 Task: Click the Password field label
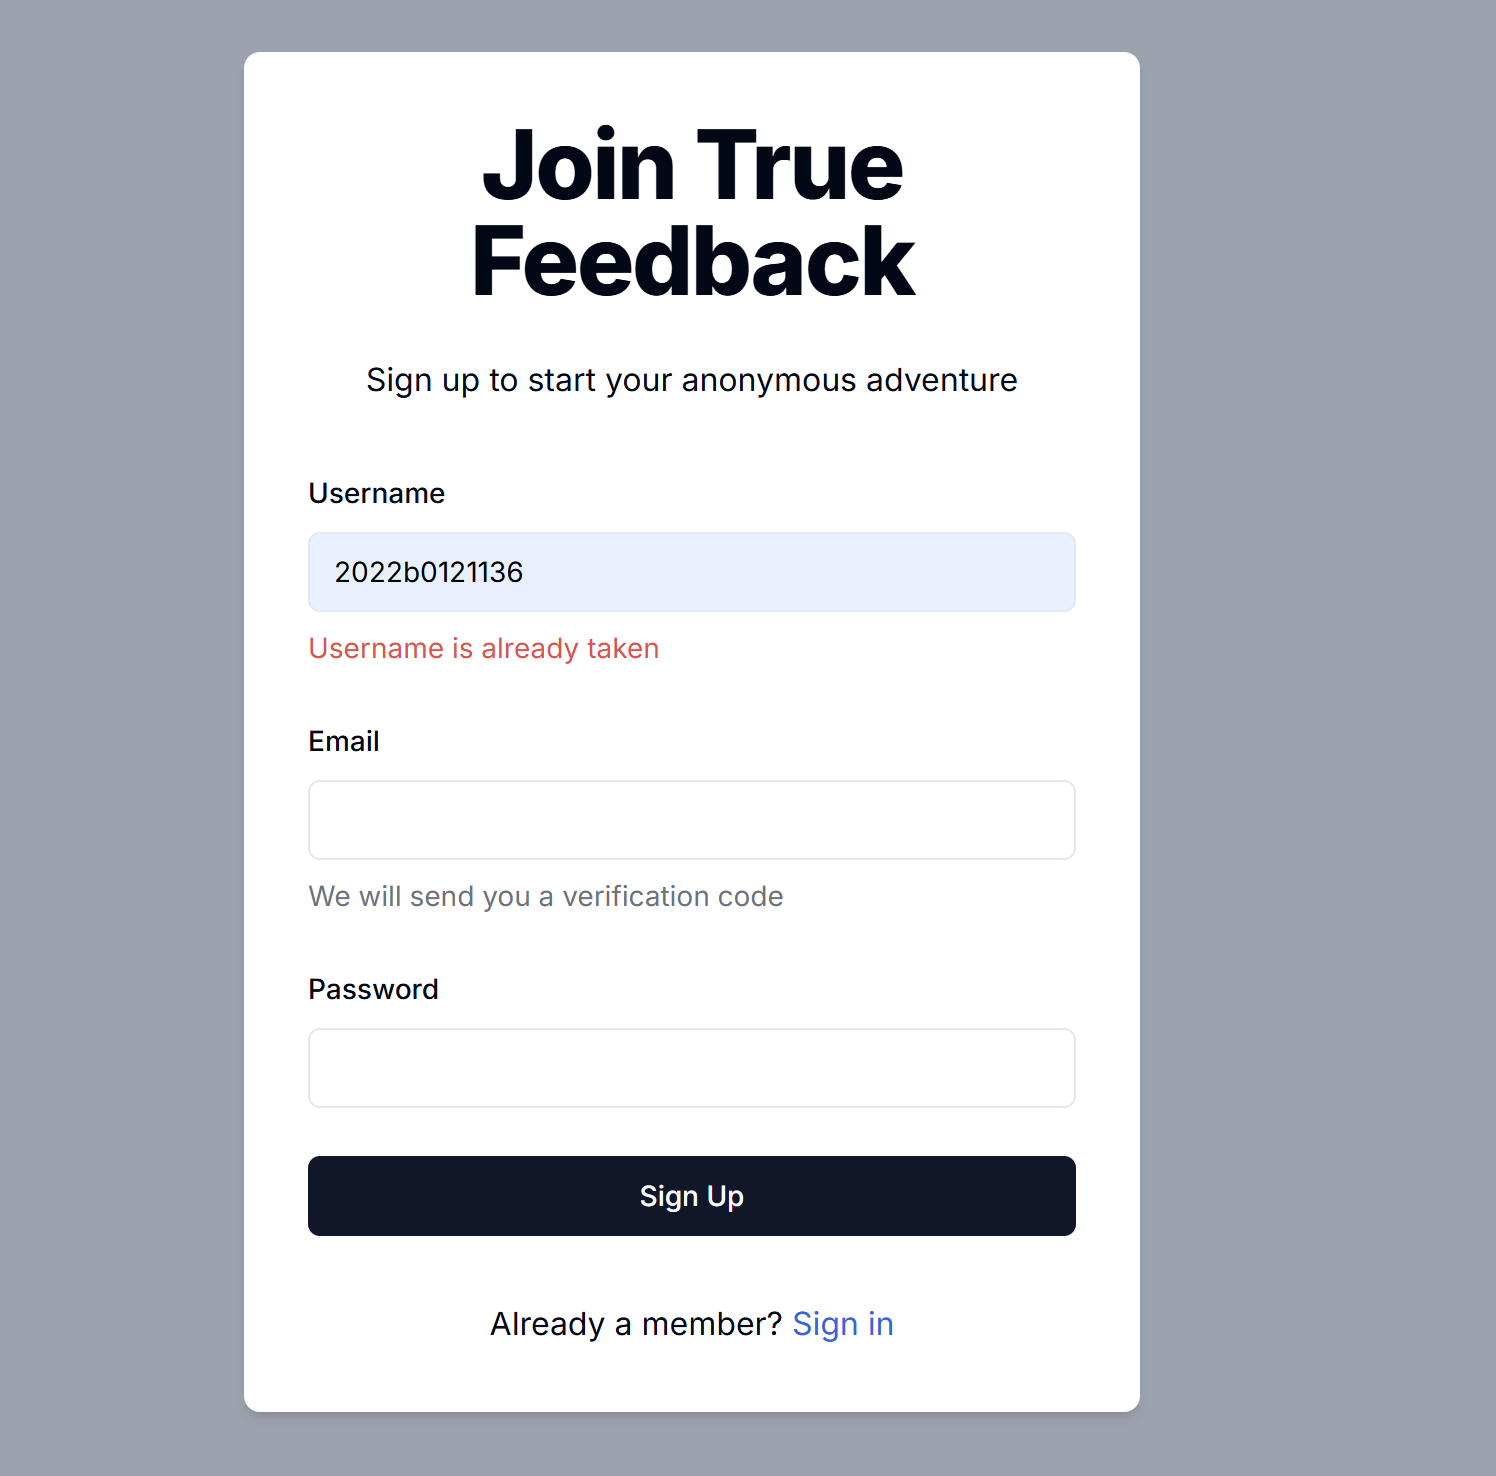point(373,989)
